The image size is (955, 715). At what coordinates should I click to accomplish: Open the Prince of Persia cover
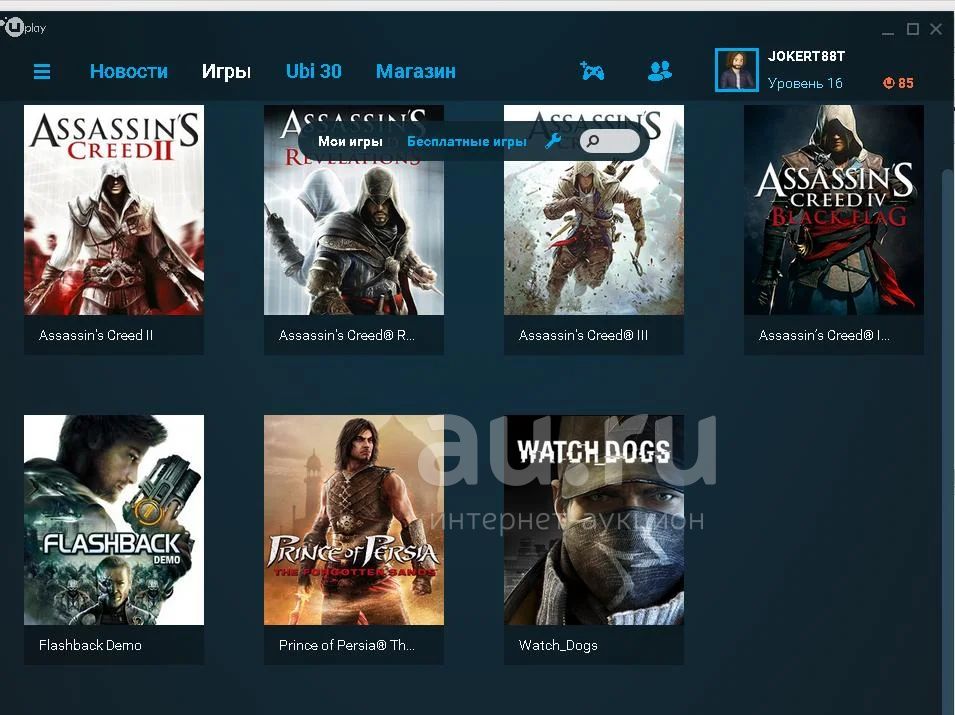354,520
